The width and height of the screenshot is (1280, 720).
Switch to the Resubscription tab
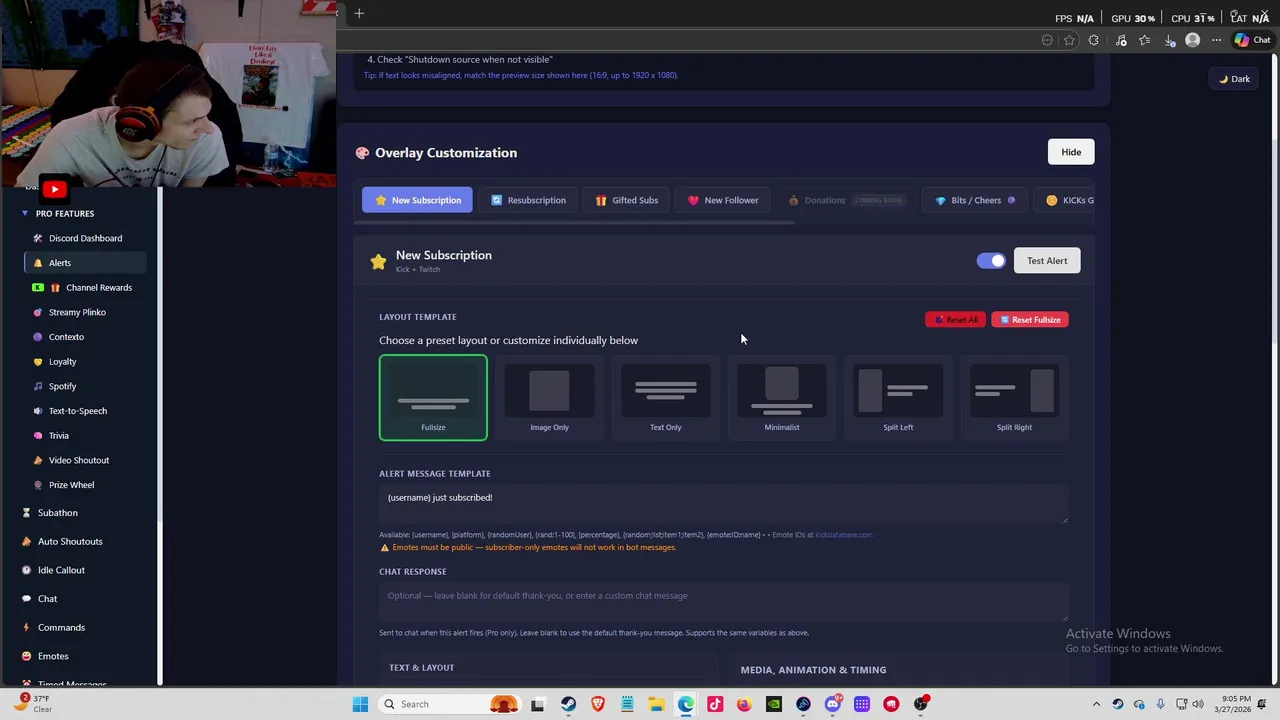tap(528, 200)
